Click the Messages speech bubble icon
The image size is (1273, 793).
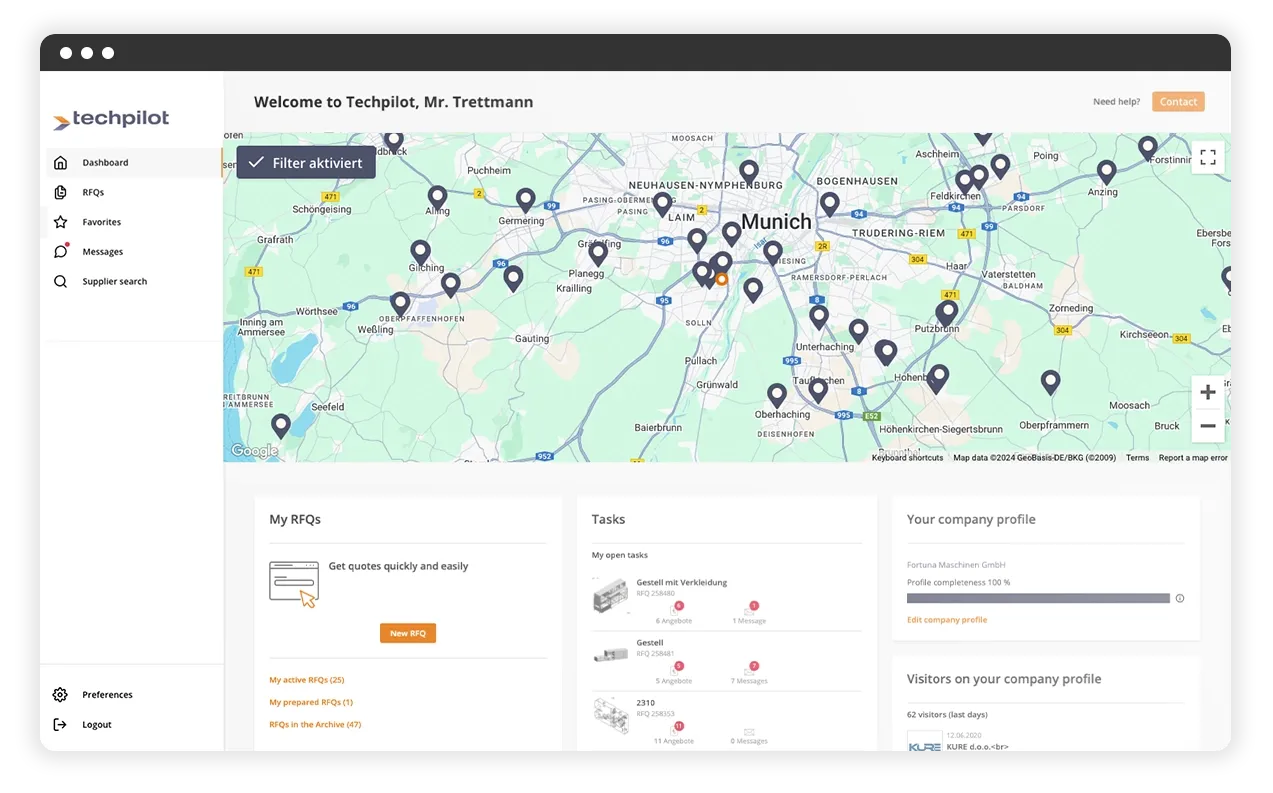tap(61, 251)
